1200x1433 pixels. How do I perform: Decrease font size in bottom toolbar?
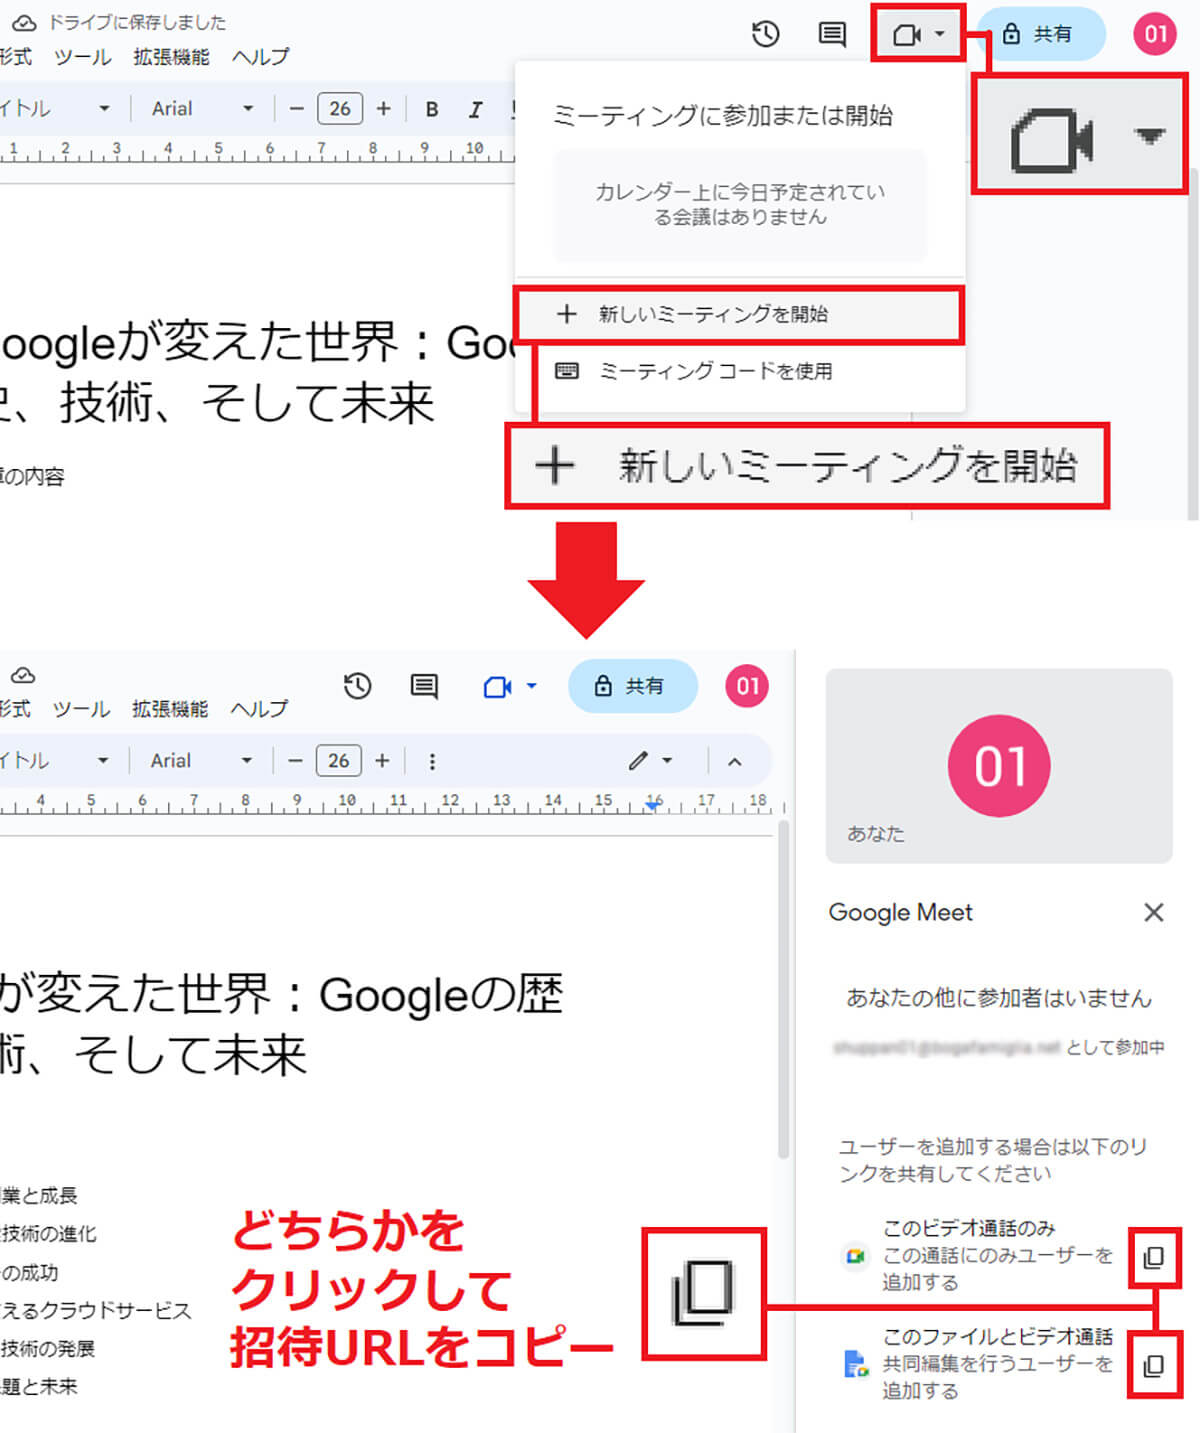coord(295,761)
